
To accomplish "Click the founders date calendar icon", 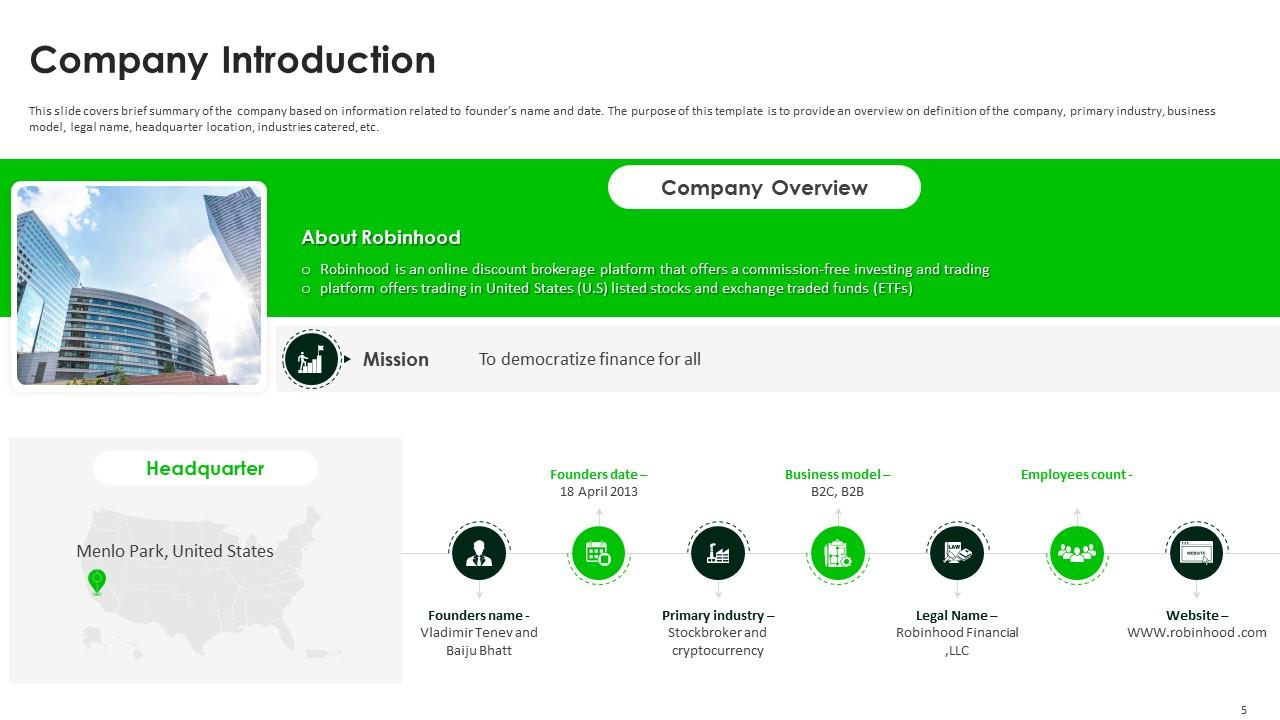I will pos(598,553).
